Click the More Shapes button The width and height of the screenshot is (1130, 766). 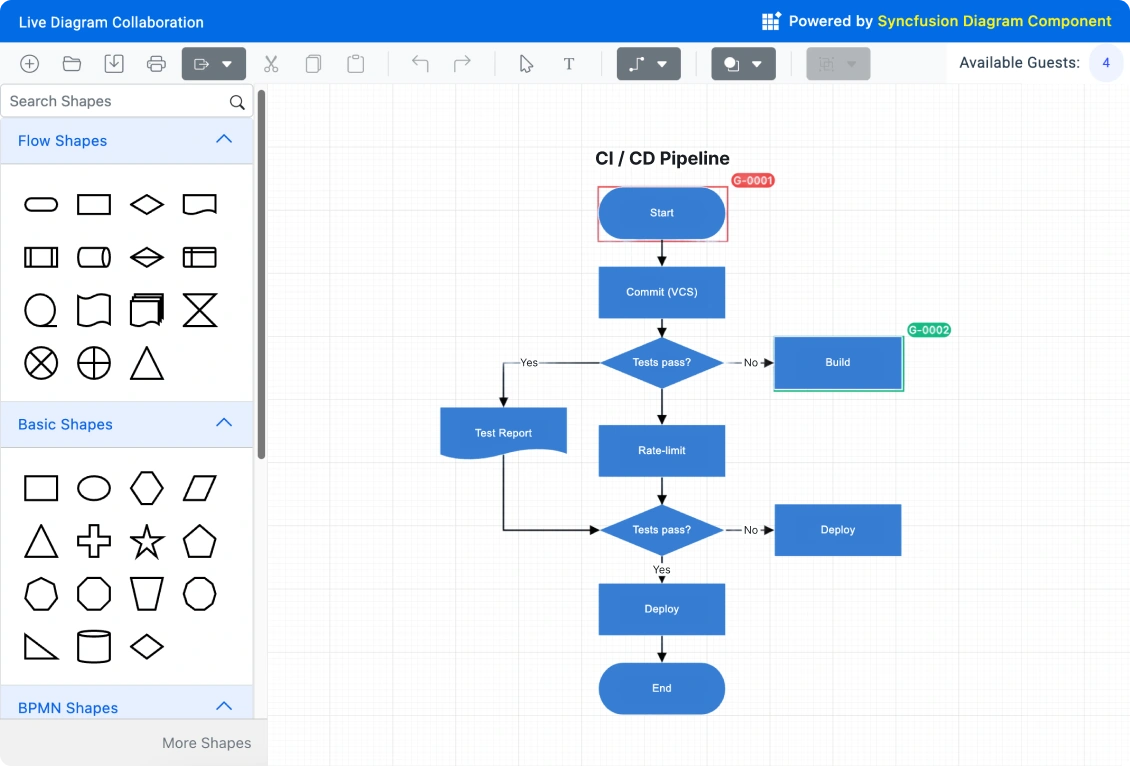[x=206, y=743]
